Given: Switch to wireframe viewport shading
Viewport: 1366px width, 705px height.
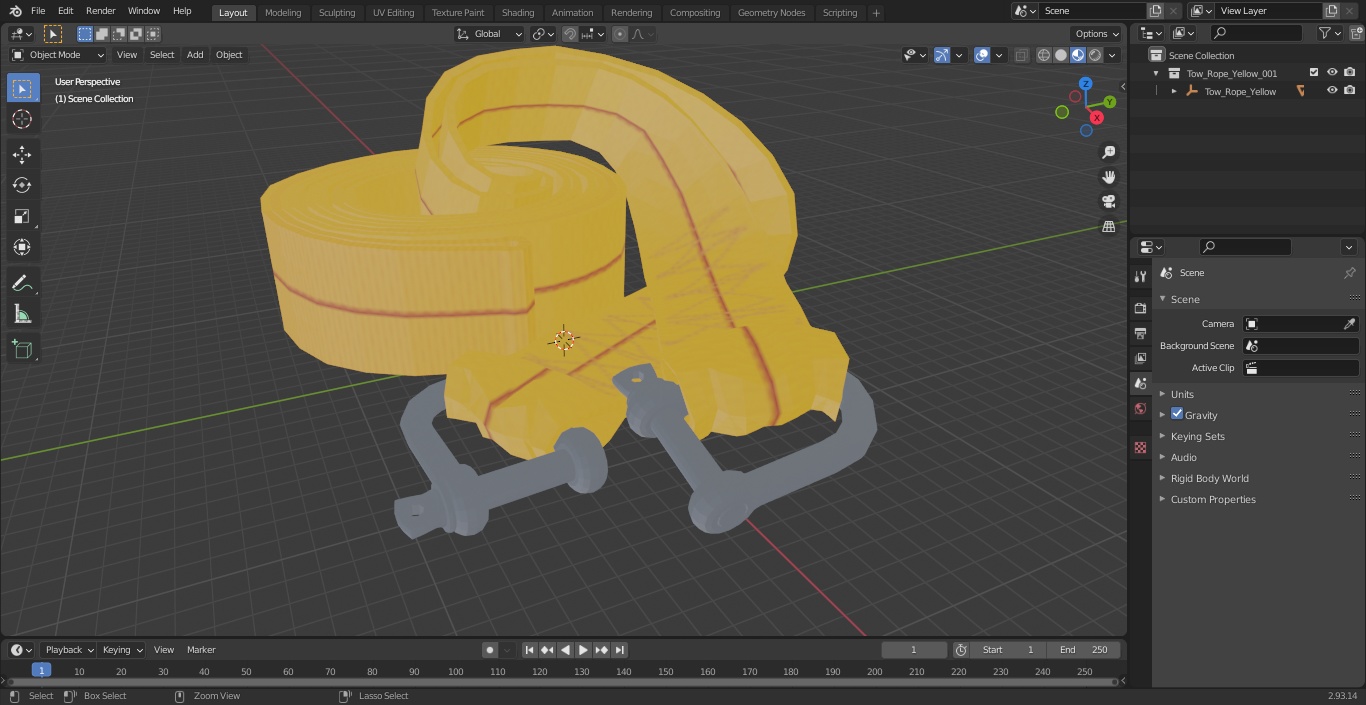Looking at the screenshot, I should pos(1044,55).
